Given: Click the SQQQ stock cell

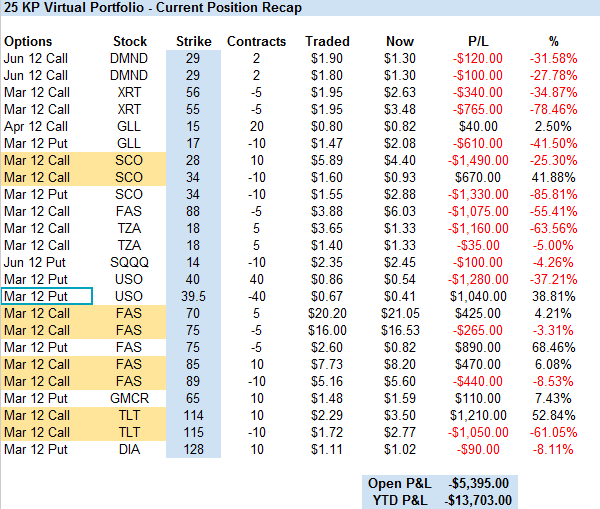Looking at the screenshot, I should [x=130, y=263].
